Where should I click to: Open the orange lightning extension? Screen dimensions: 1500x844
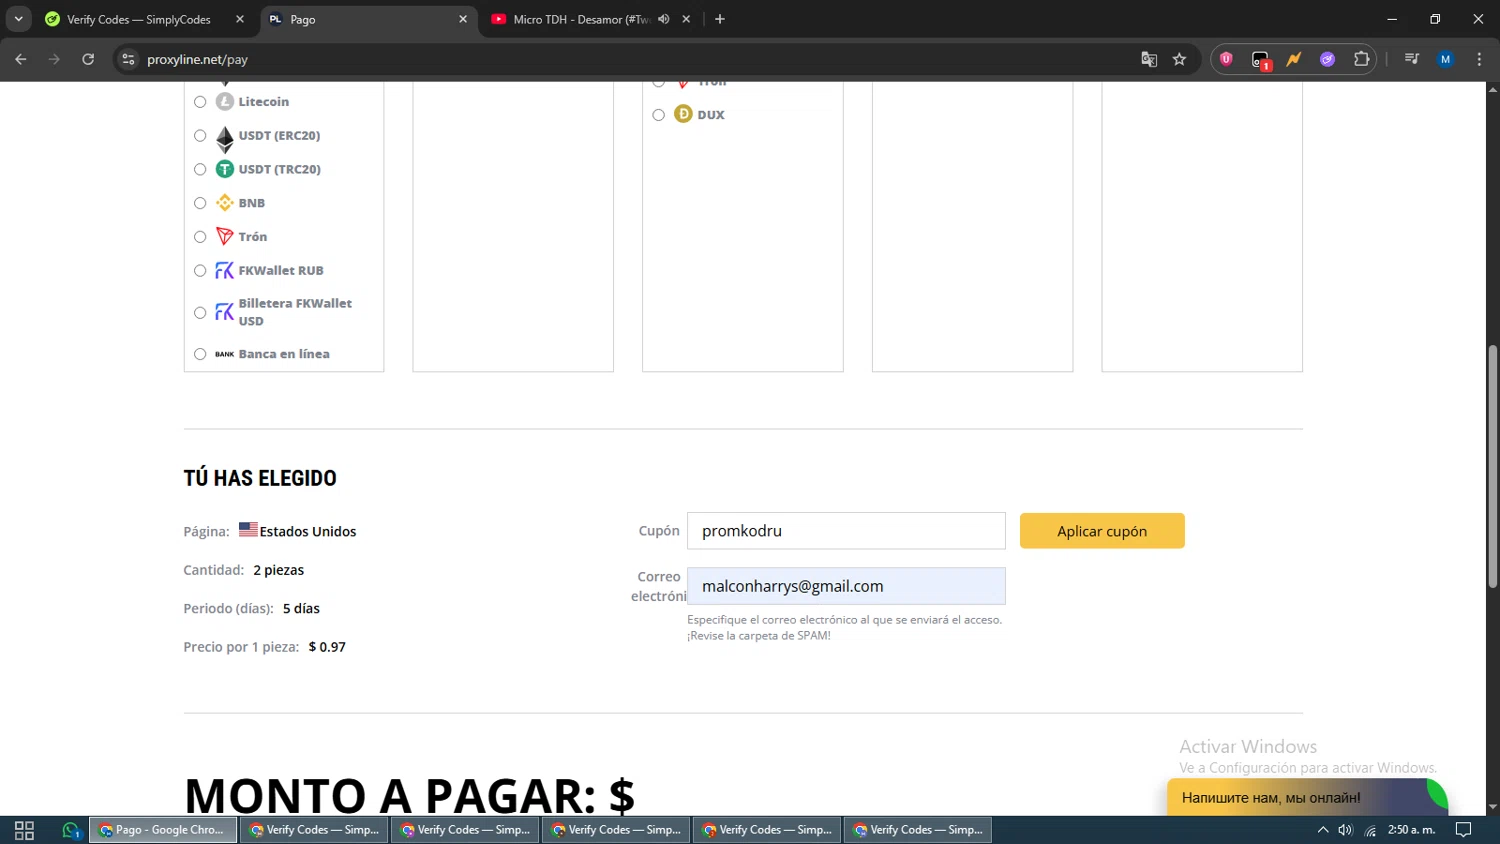pos(1294,59)
